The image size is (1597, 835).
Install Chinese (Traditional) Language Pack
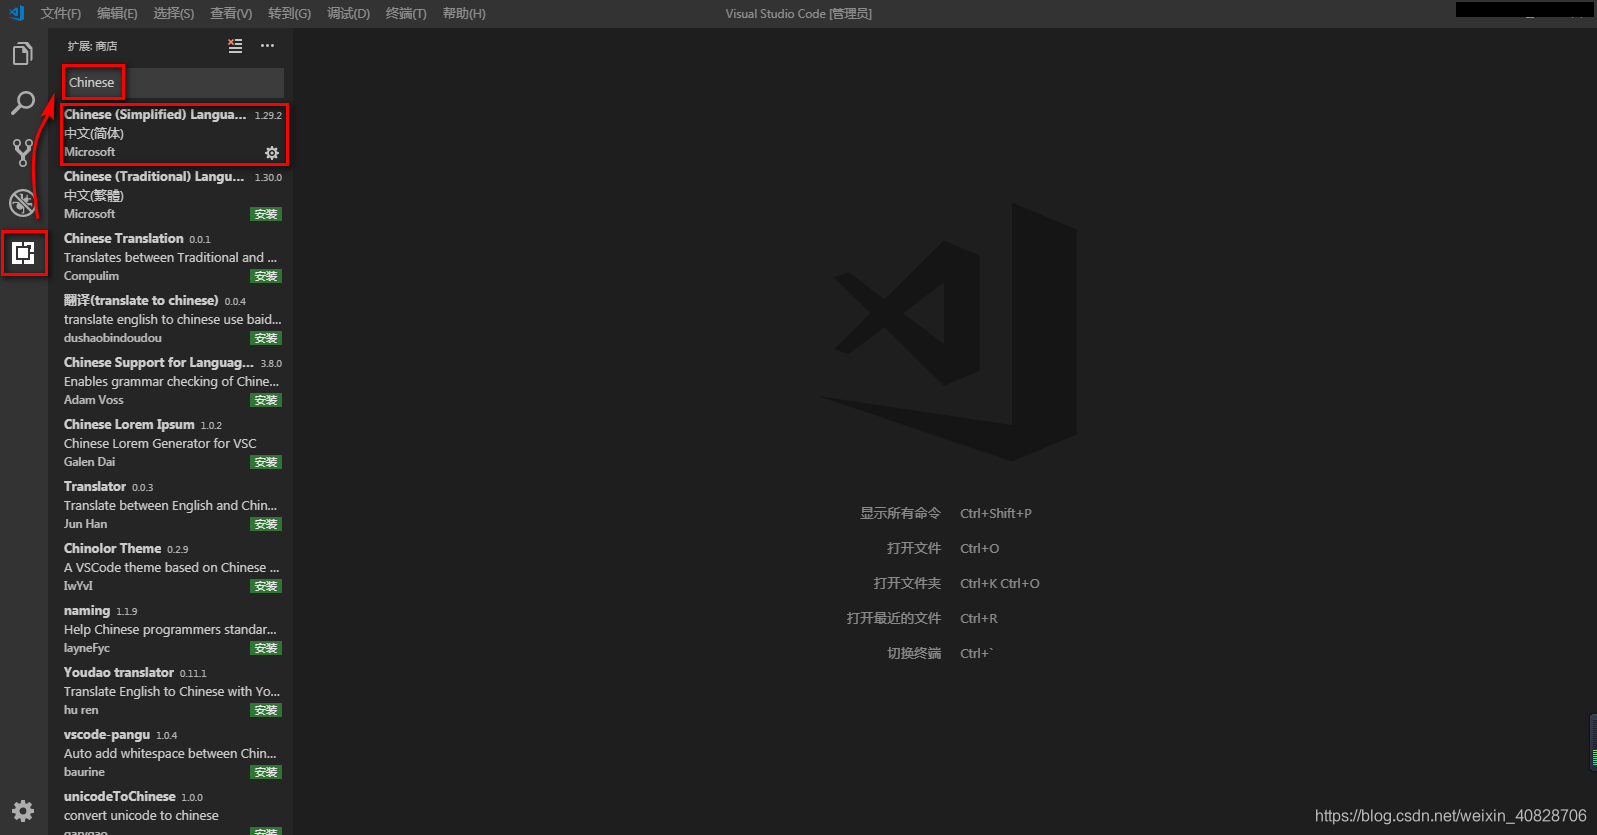[x=266, y=214]
